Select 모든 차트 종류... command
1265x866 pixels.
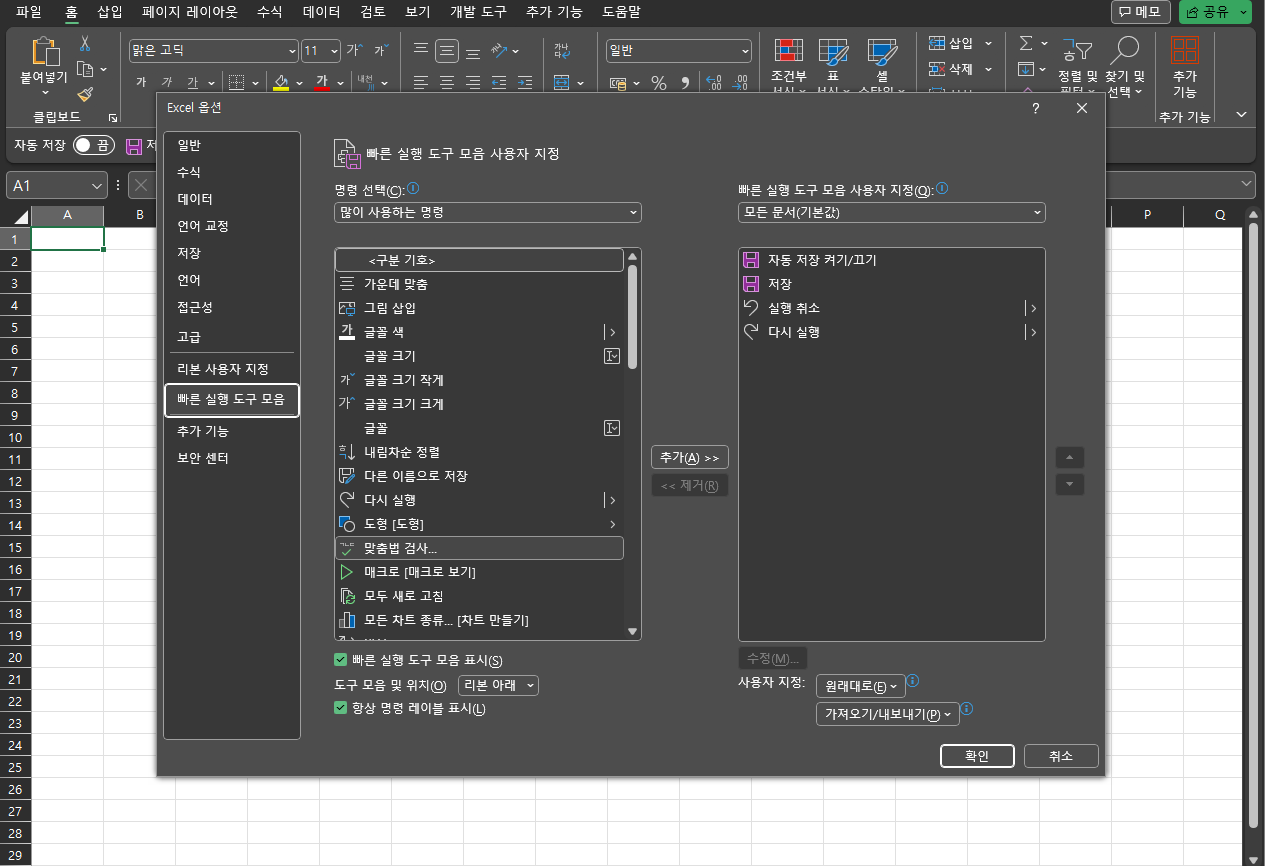tap(479, 620)
